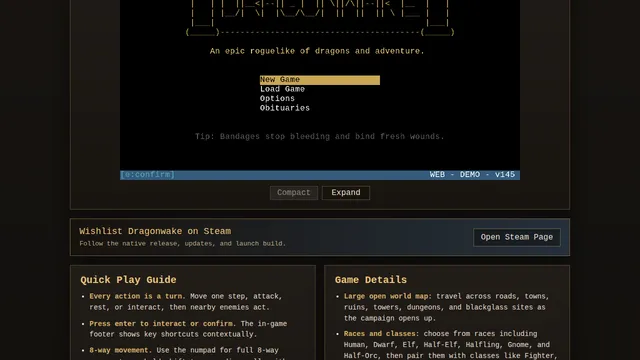Choose Load Game in the menu
Viewport: 640px width, 360px height.
click(282, 89)
